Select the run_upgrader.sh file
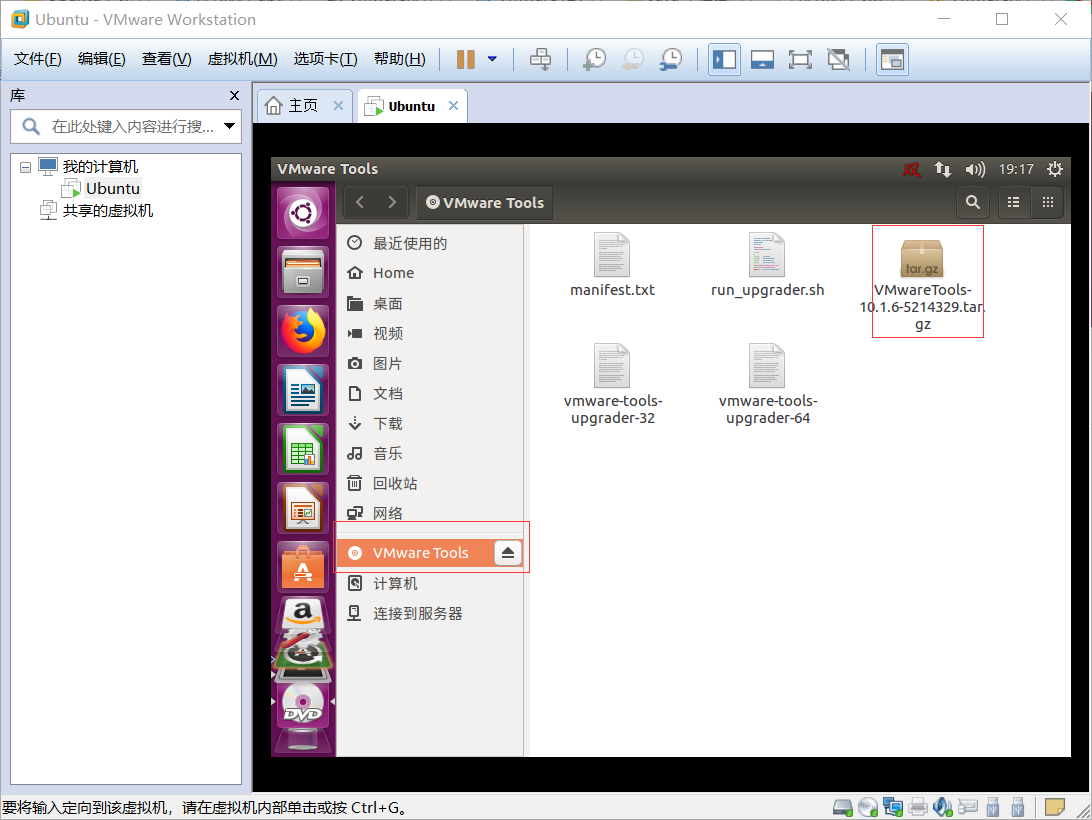 click(767, 265)
